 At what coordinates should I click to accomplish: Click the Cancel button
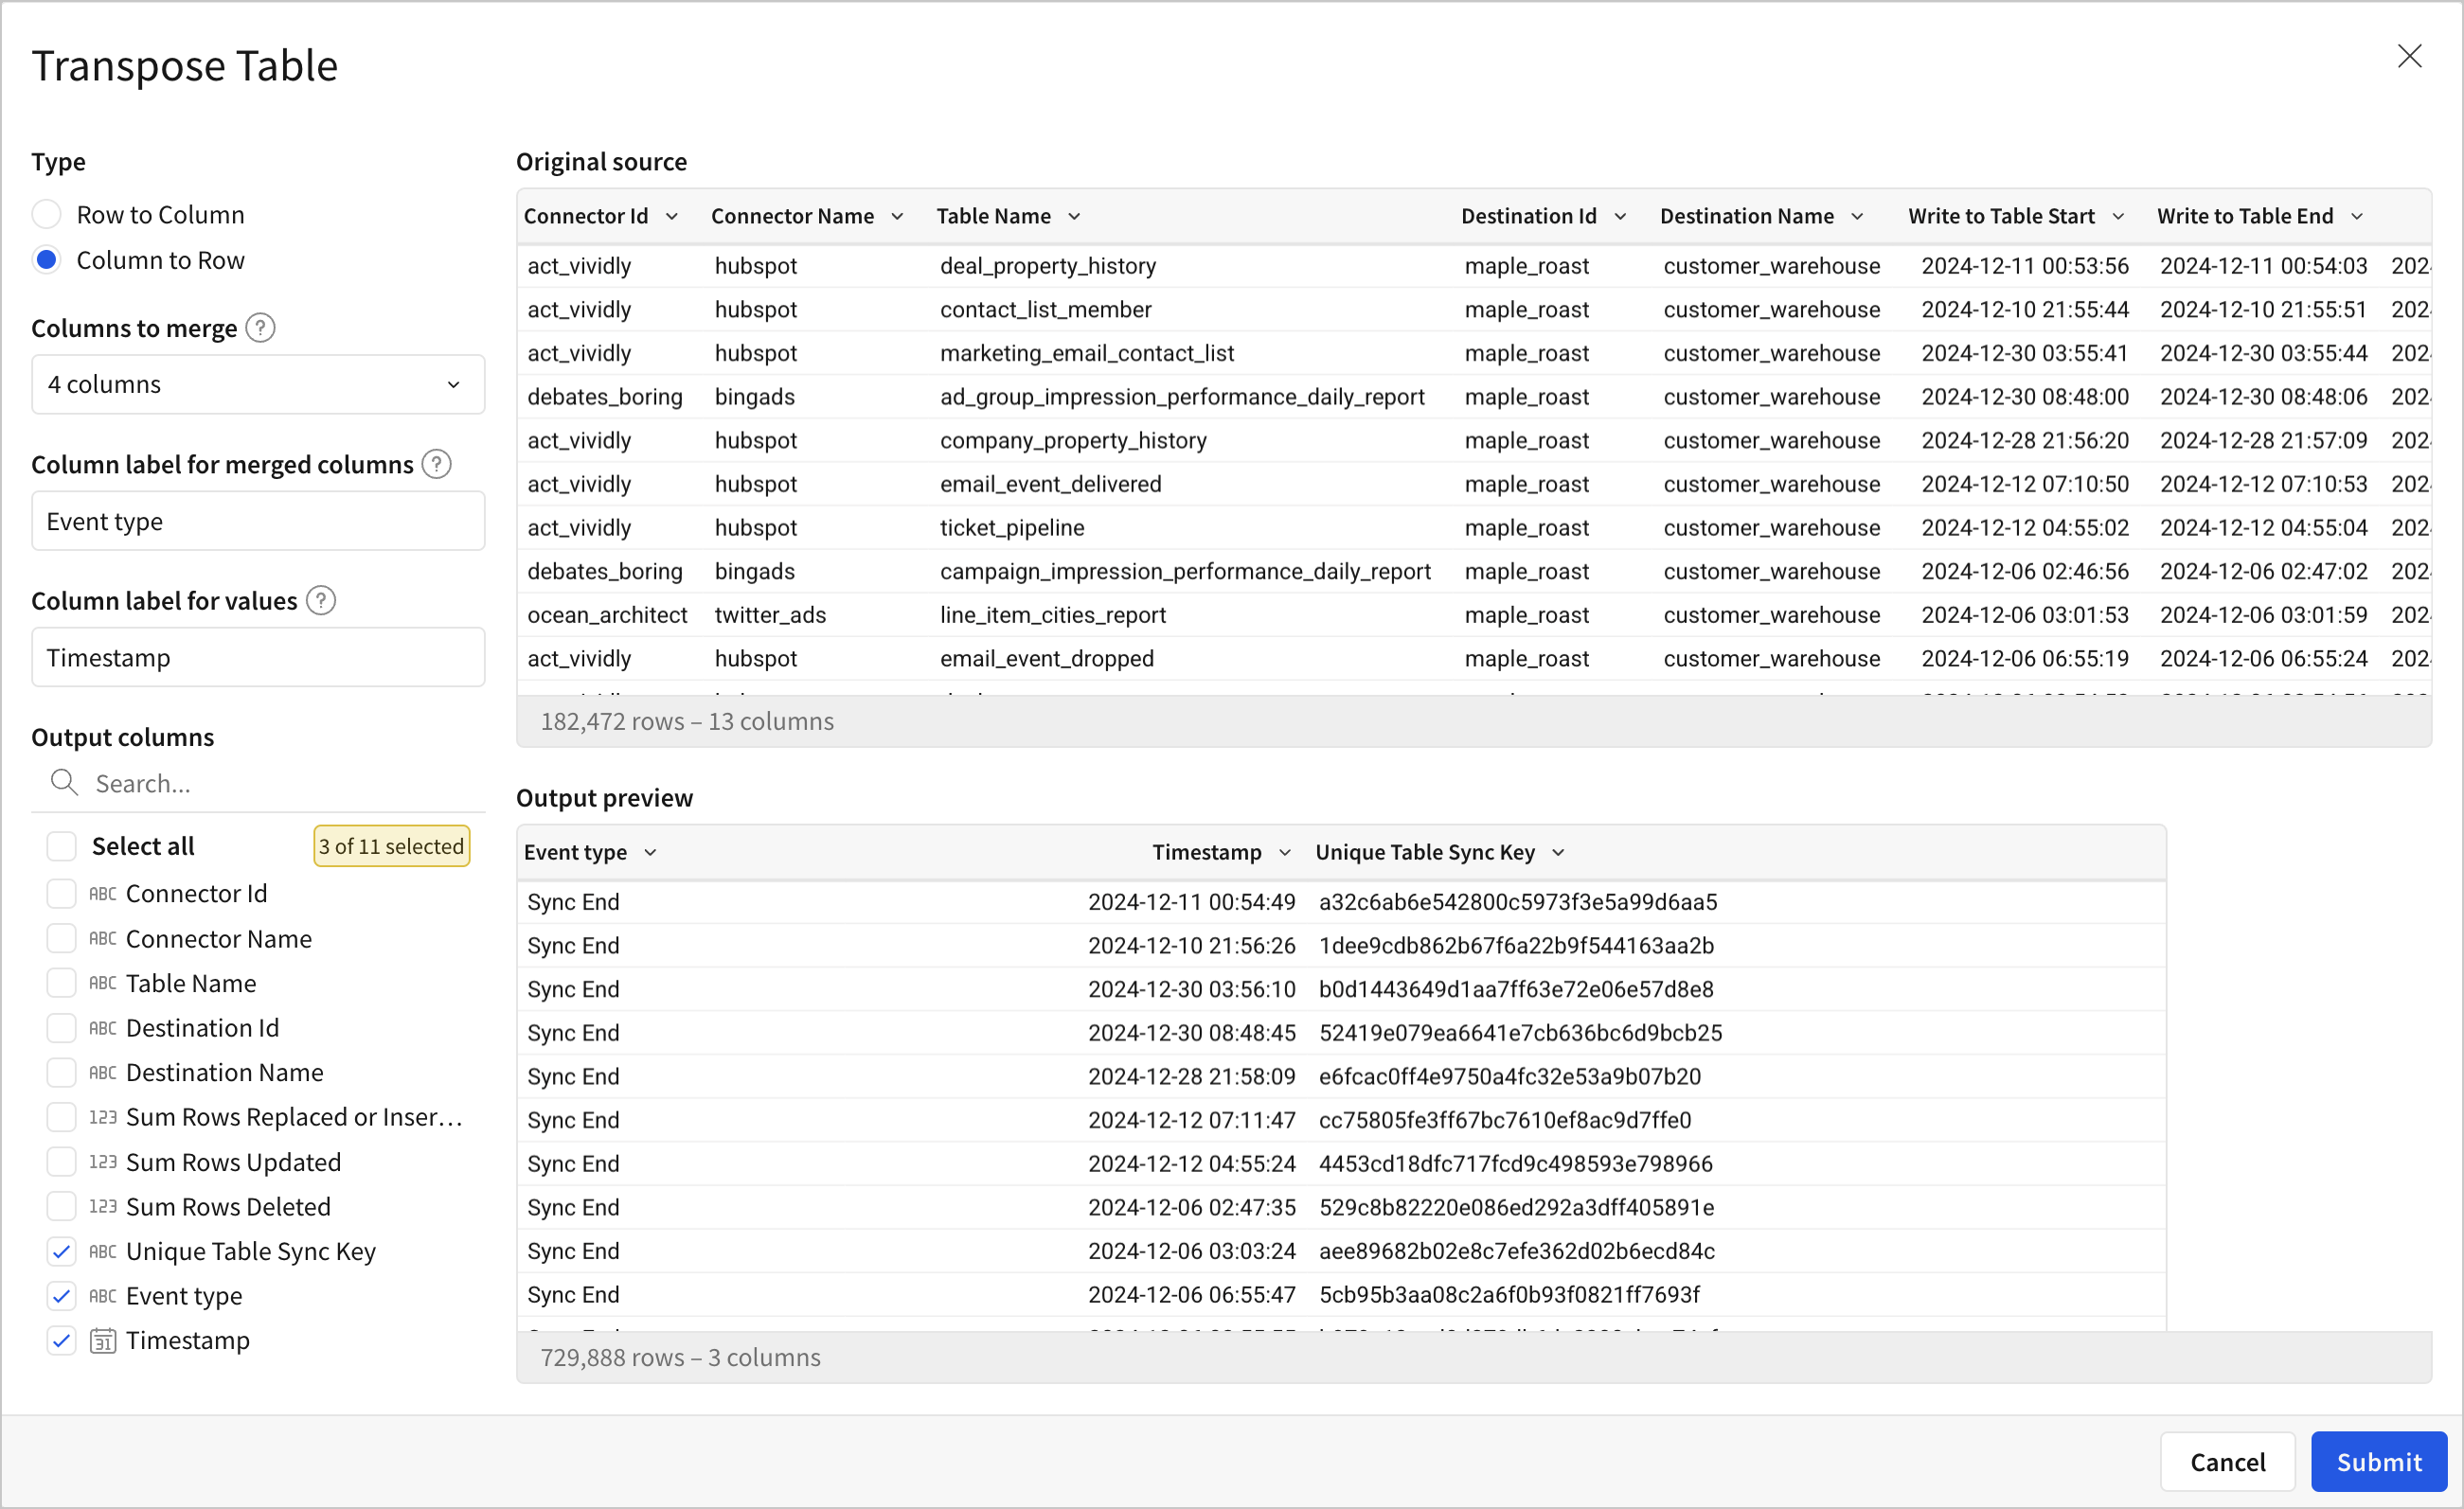click(2227, 1462)
